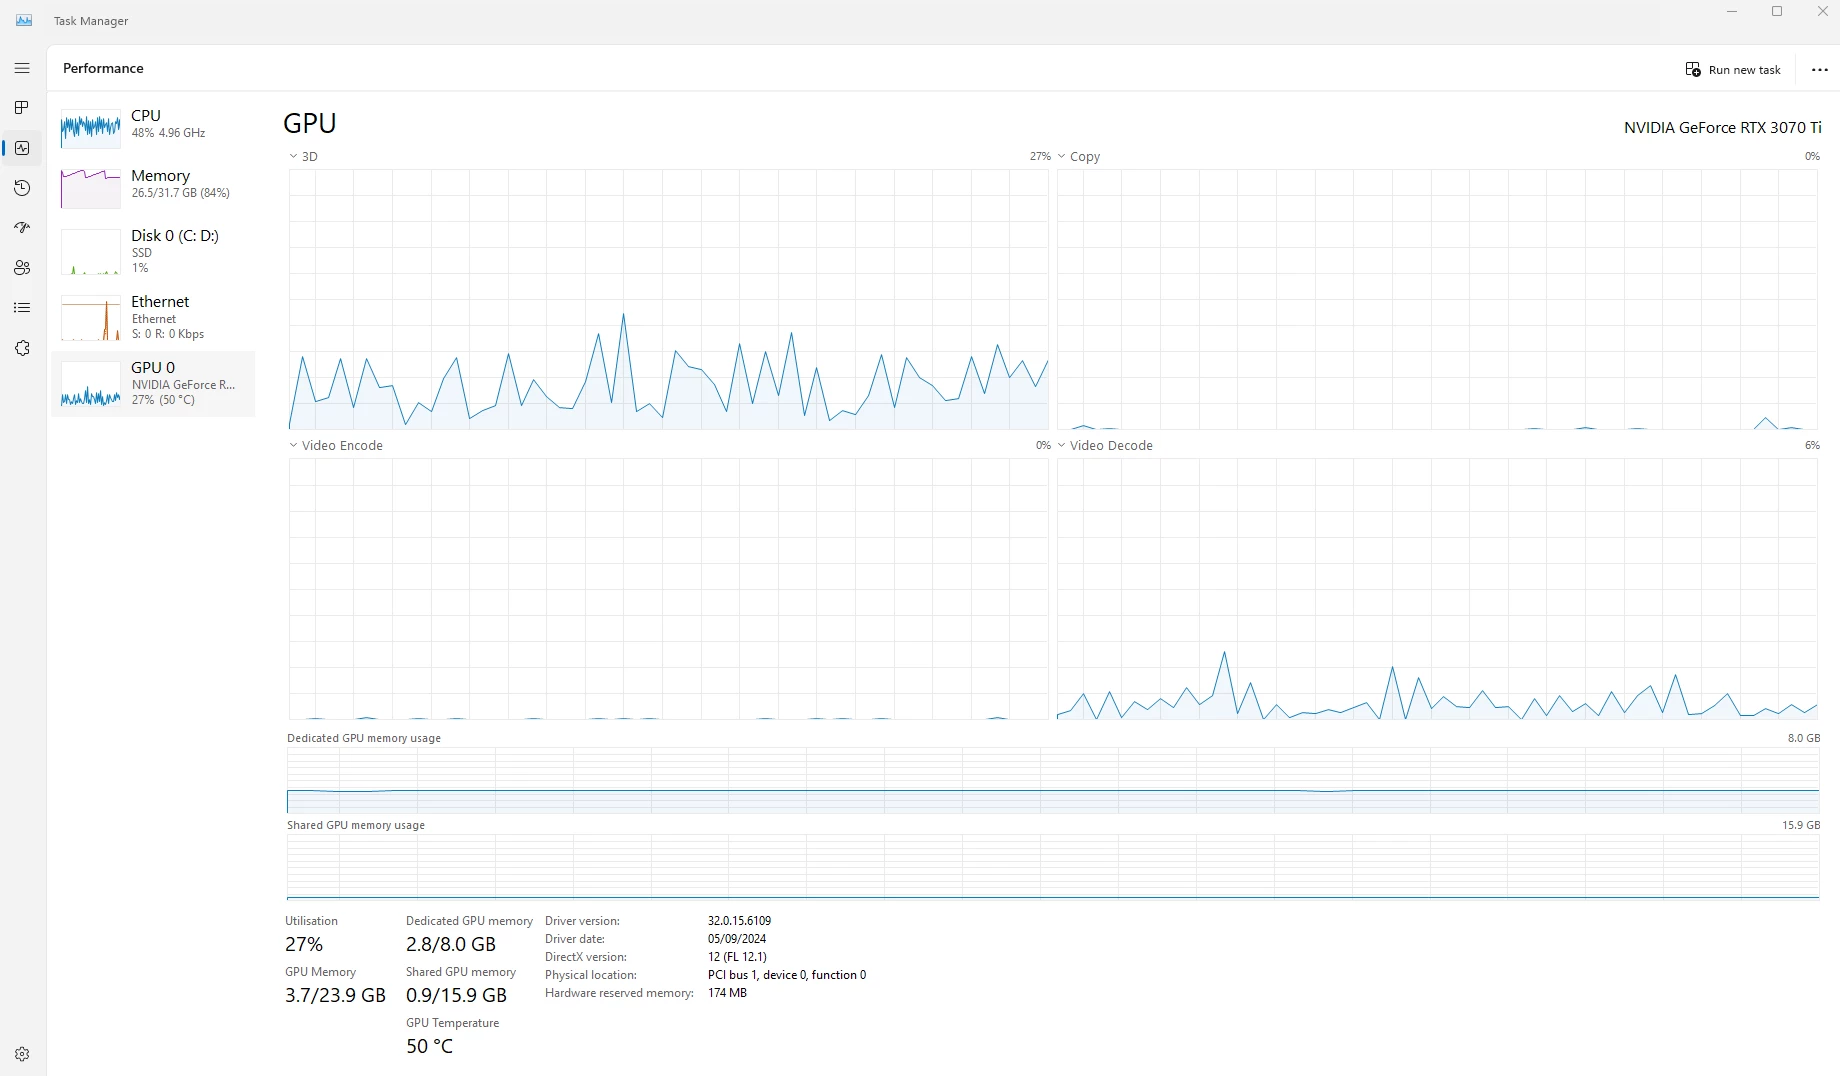Viewport: 1840px width, 1076px height.
Task: Go to Processes page icon
Action: tap(22, 108)
